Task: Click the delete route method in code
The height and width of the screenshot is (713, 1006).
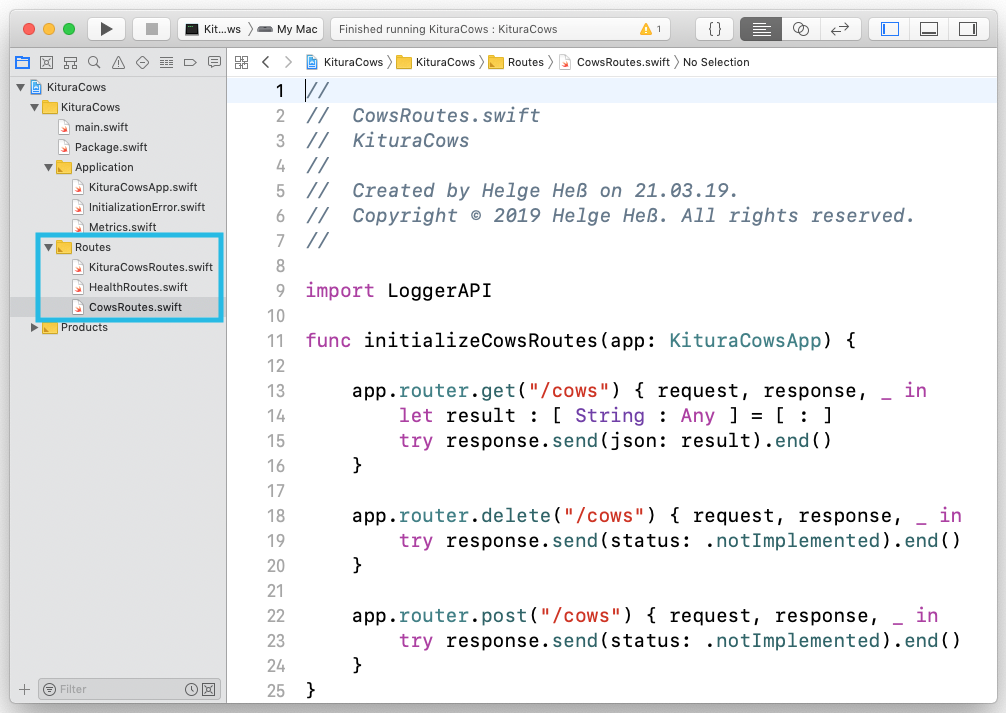Action: [x=516, y=516]
